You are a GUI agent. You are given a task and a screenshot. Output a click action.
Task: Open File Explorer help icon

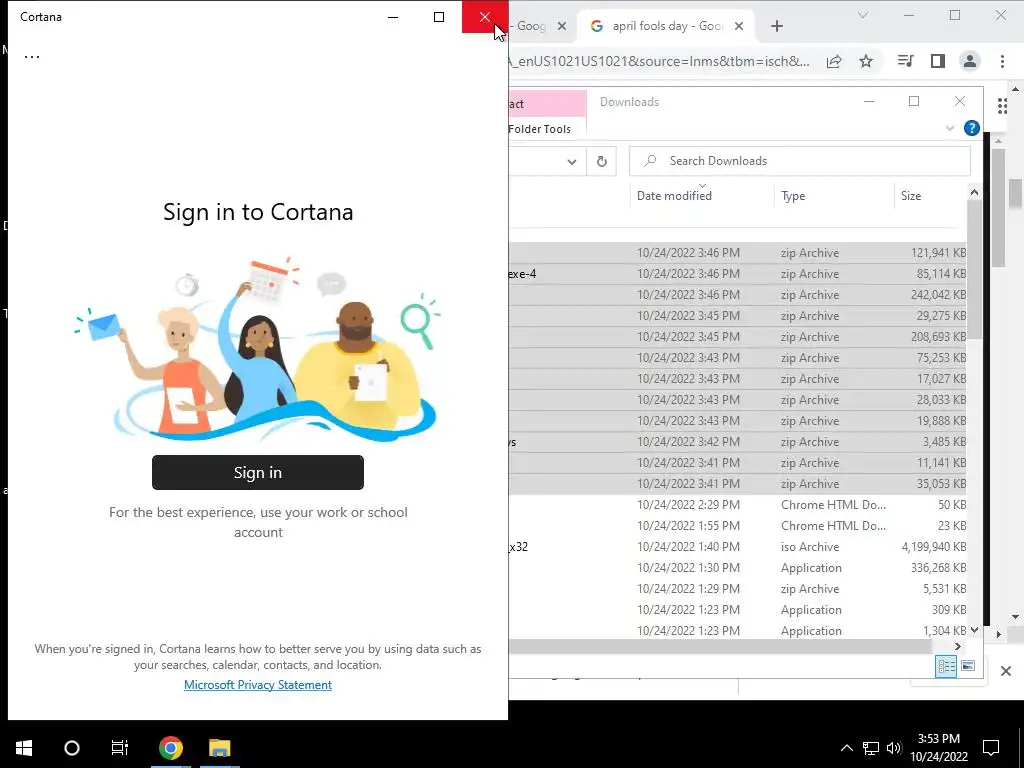tap(972, 128)
